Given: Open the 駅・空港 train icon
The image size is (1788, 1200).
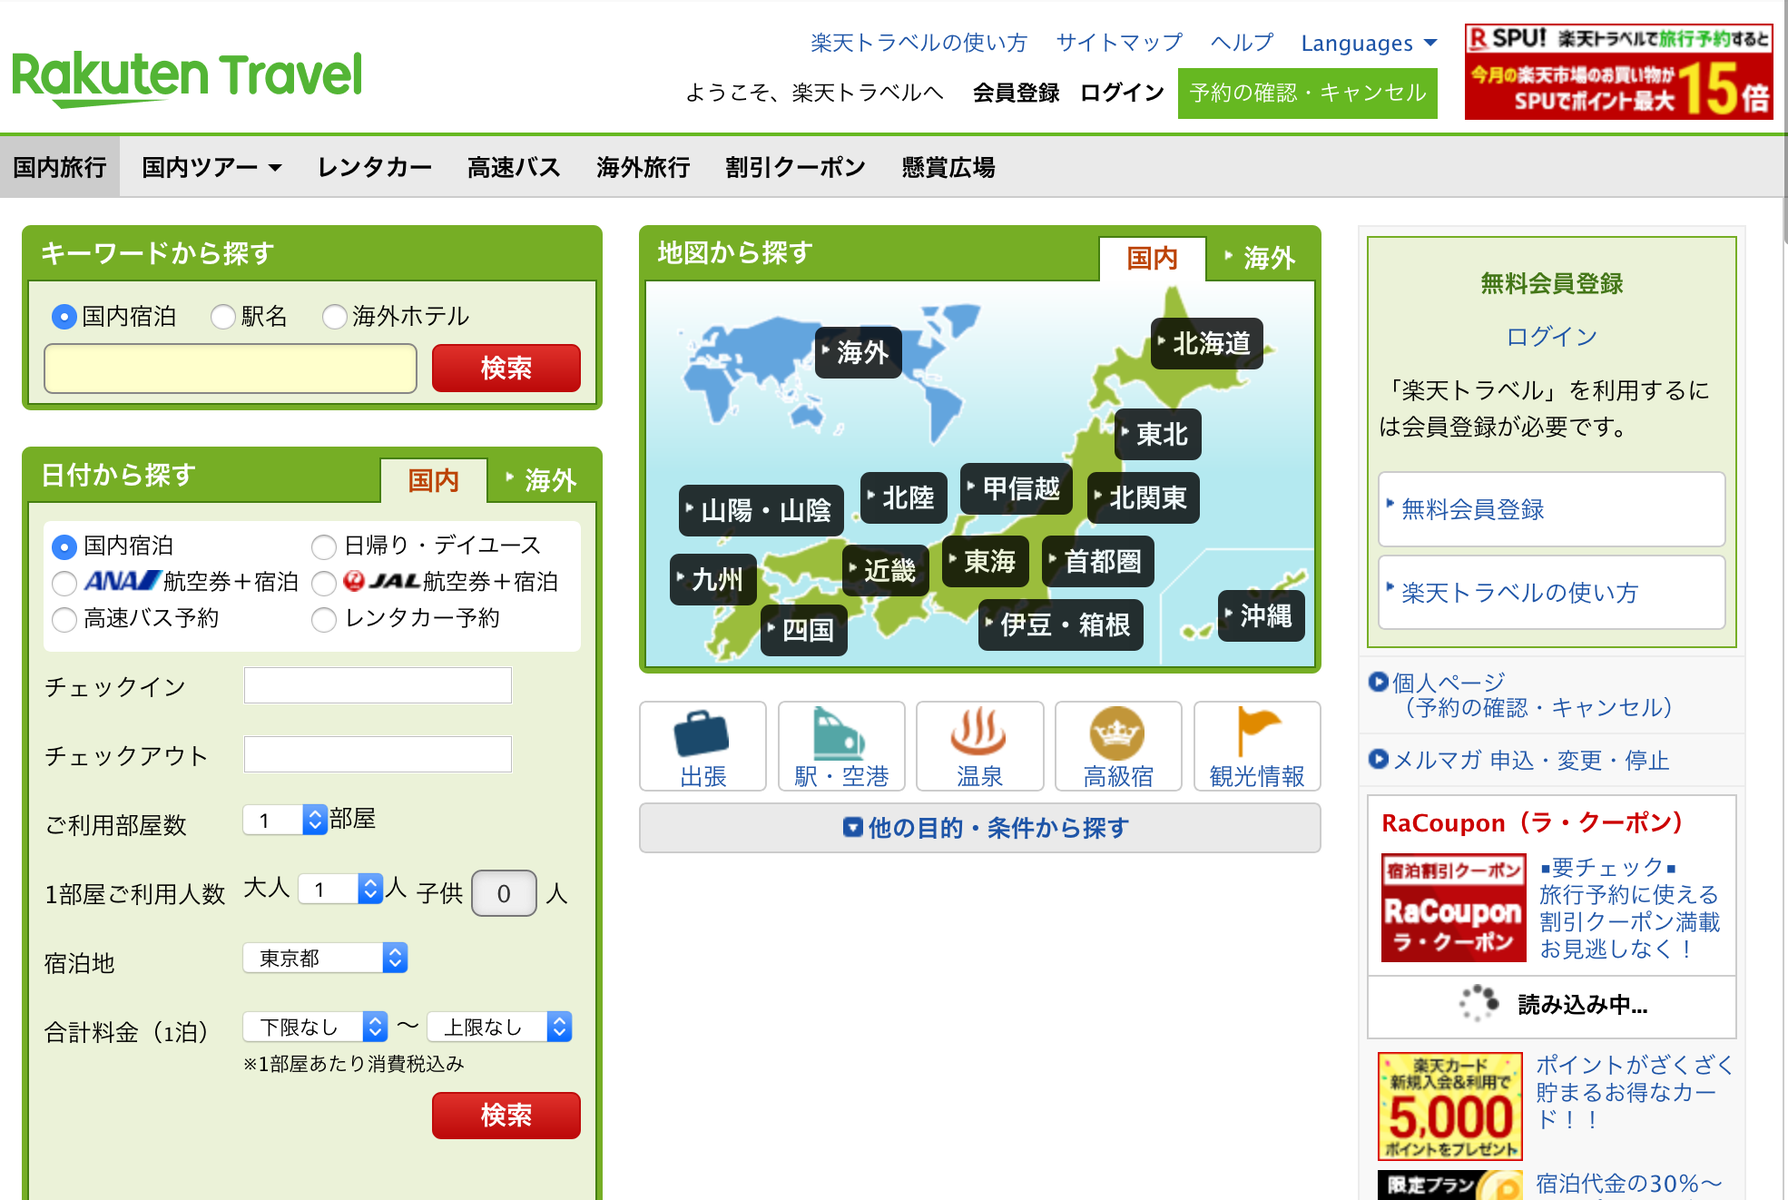Looking at the screenshot, I should pos(841,746).
